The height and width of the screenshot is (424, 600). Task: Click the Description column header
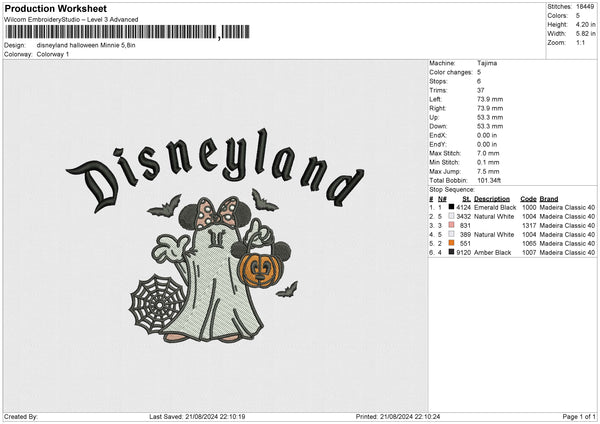[492, 198]
